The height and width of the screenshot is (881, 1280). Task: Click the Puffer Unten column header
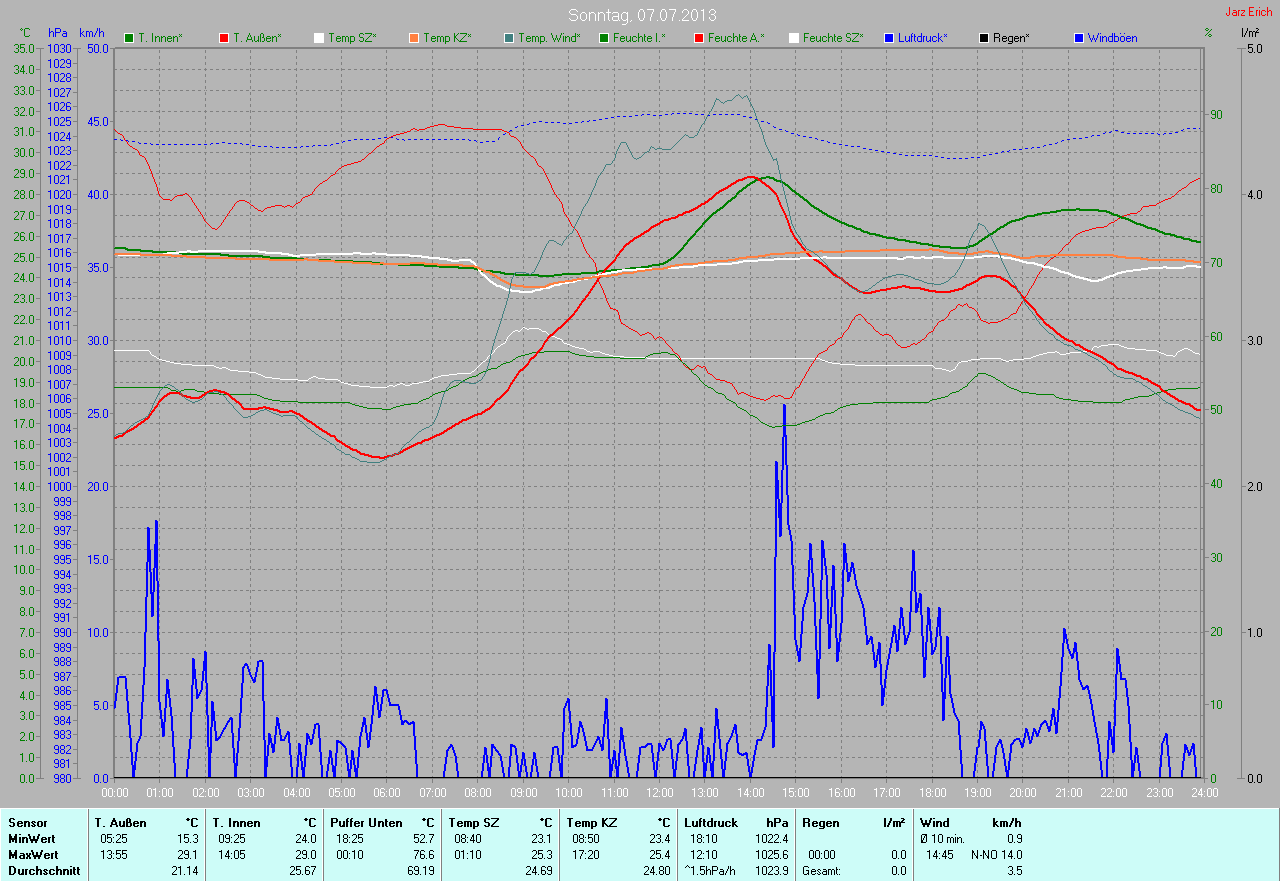(x=366, y=822)
